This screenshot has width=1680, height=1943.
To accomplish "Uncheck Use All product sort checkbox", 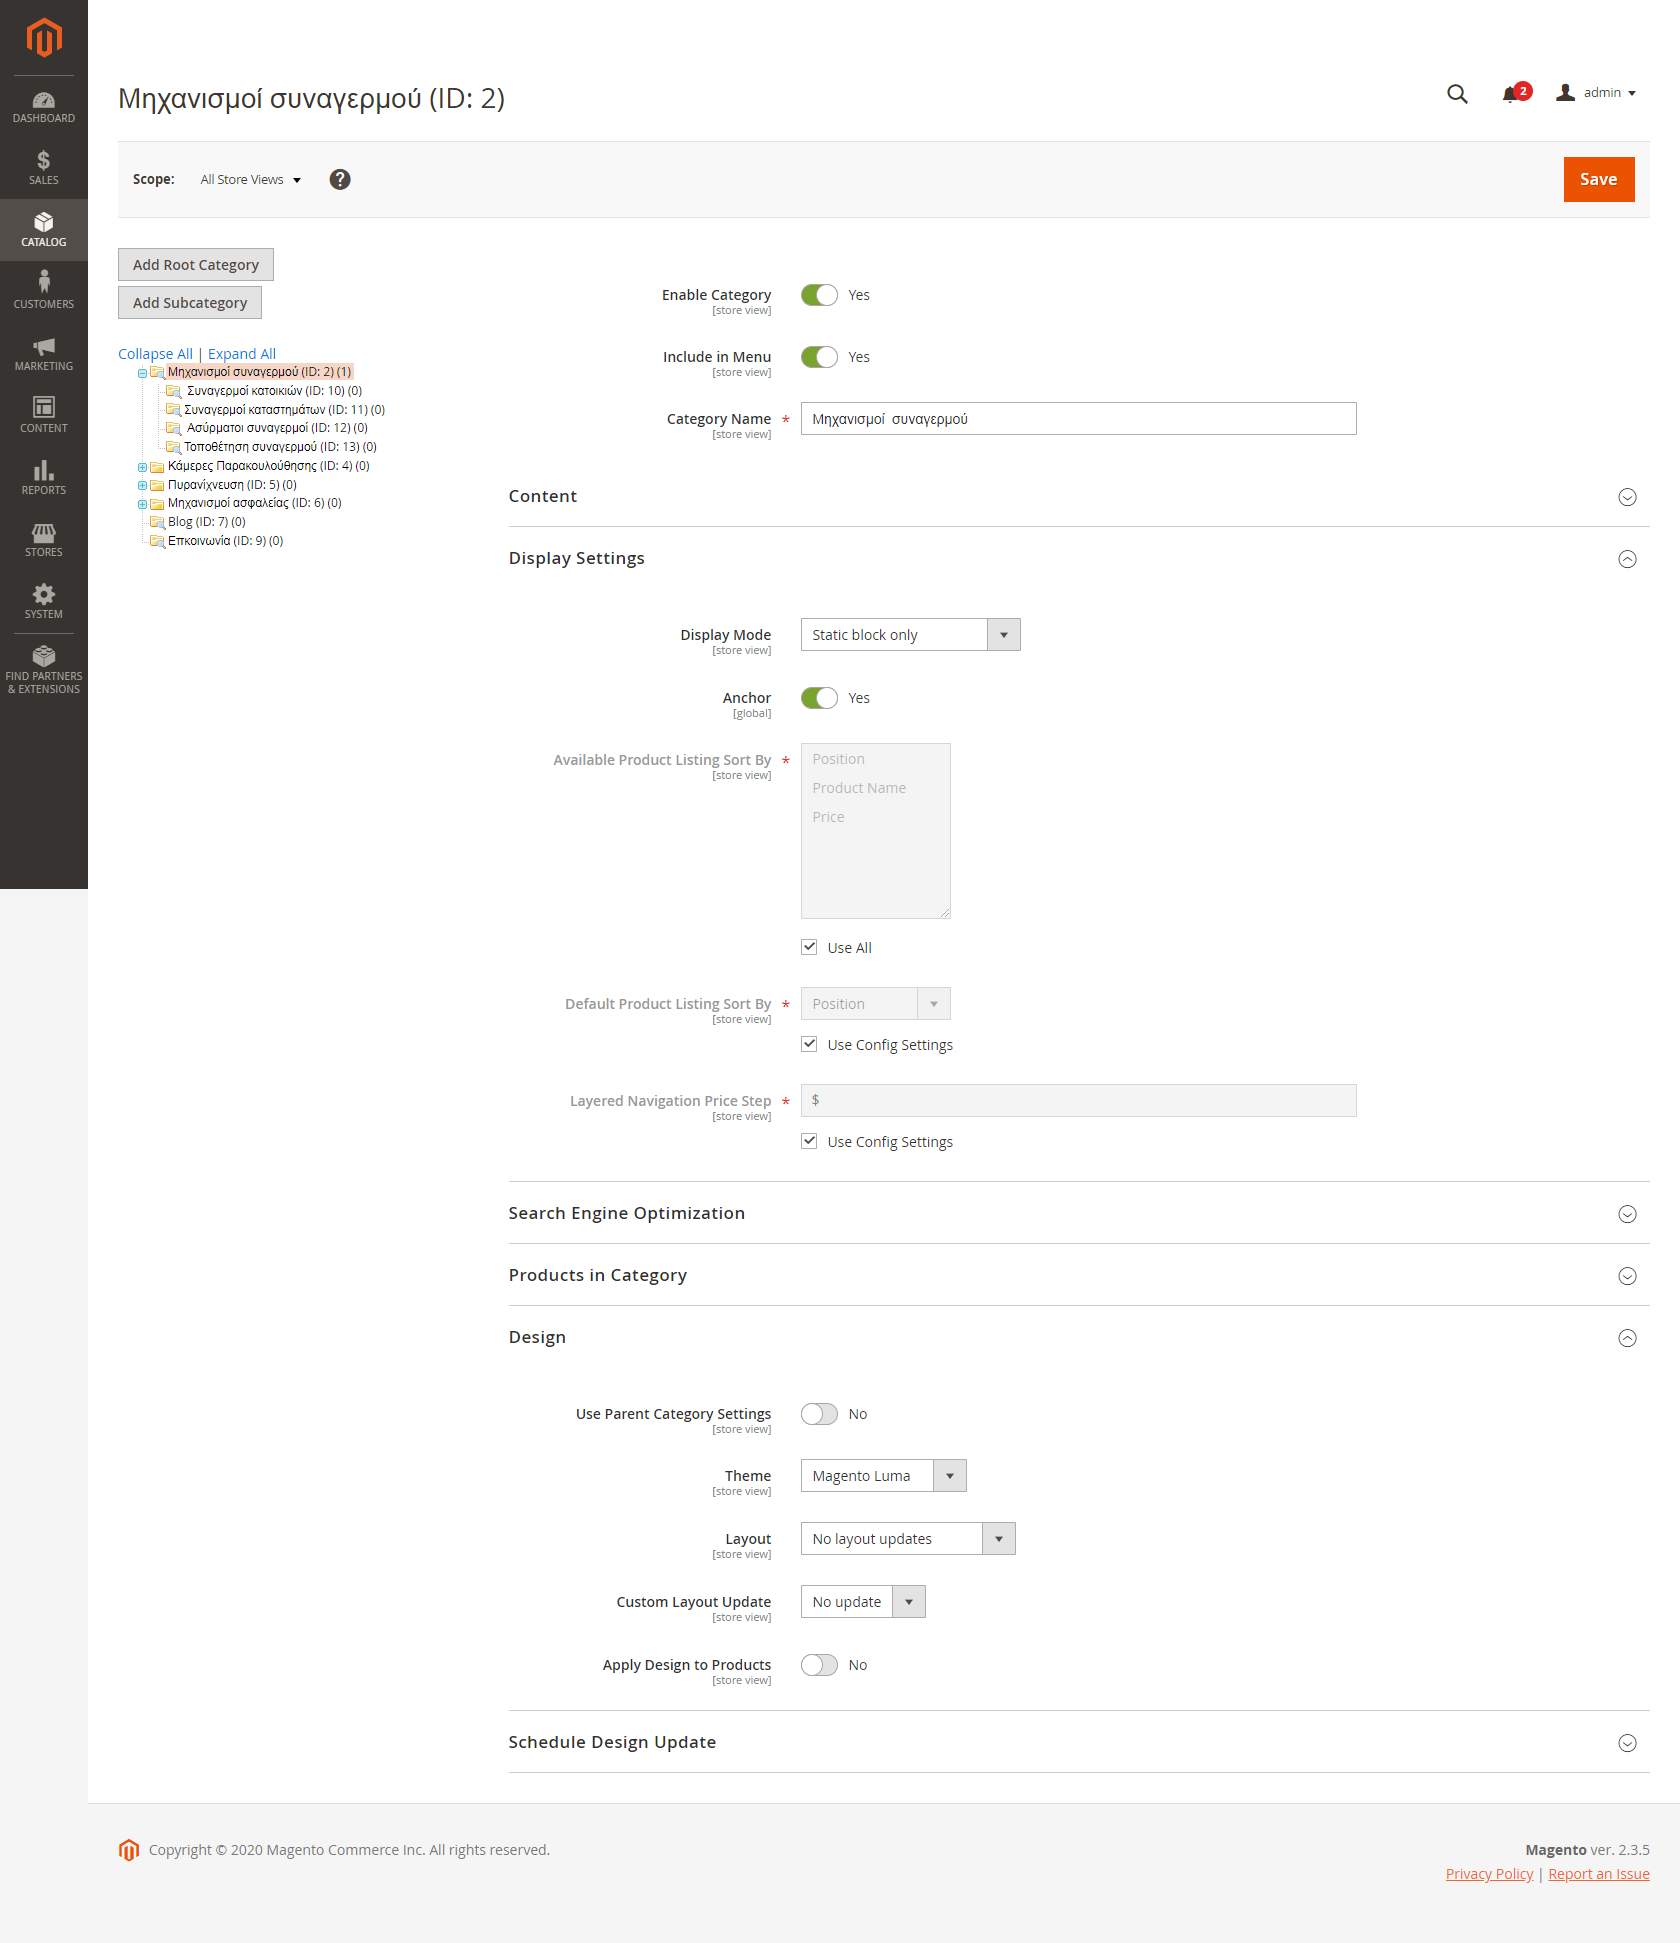I will point(809,947).
